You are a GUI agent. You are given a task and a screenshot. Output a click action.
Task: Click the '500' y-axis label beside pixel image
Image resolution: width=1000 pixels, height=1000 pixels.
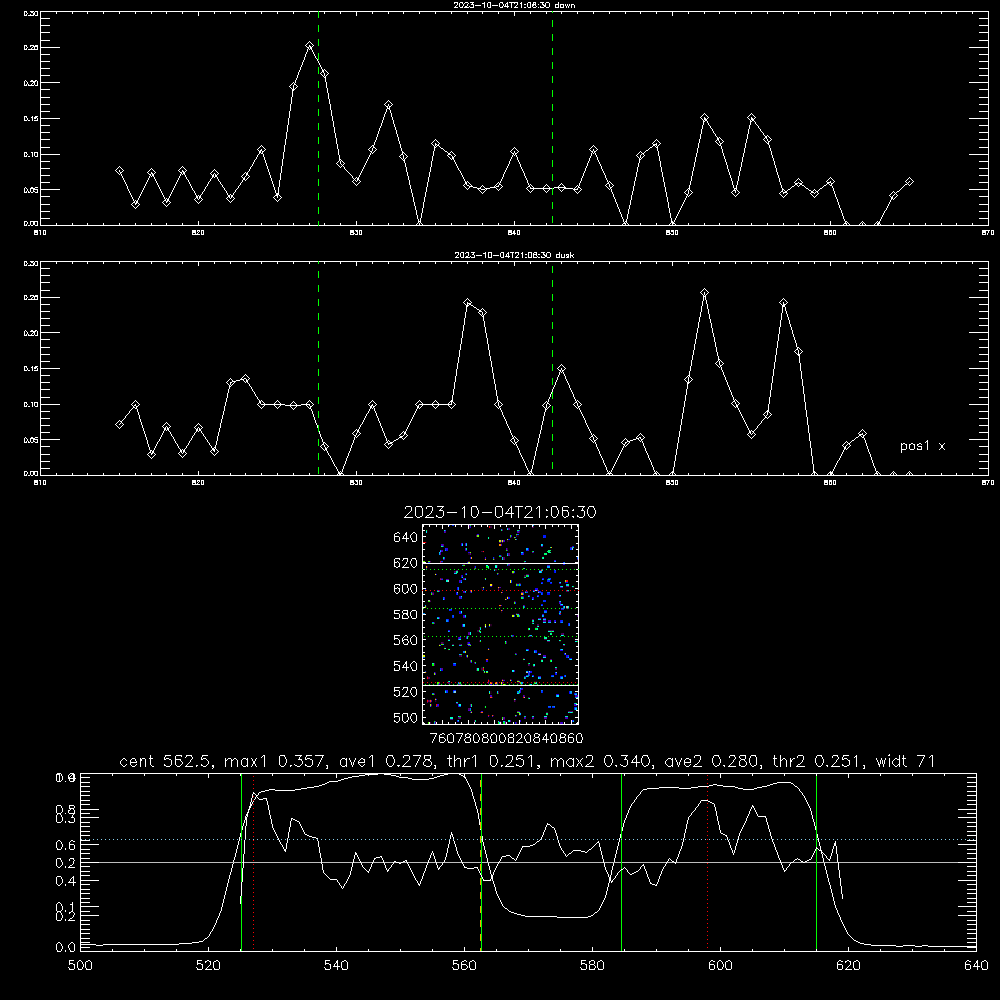pos(406,718)
